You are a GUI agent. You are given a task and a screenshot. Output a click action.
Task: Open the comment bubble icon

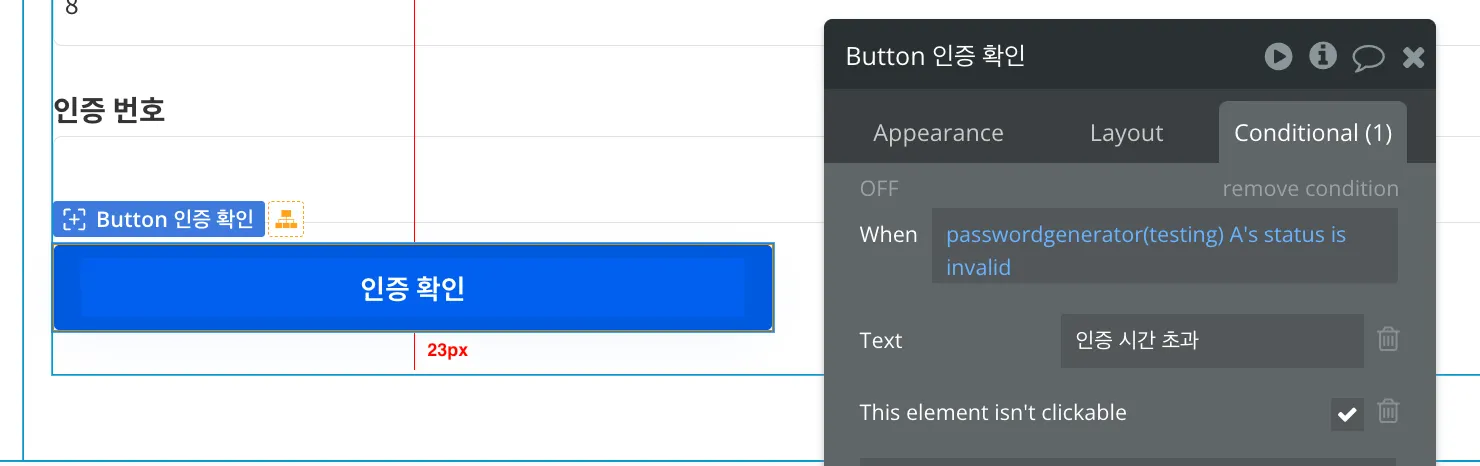click(x=1368, y=58)
